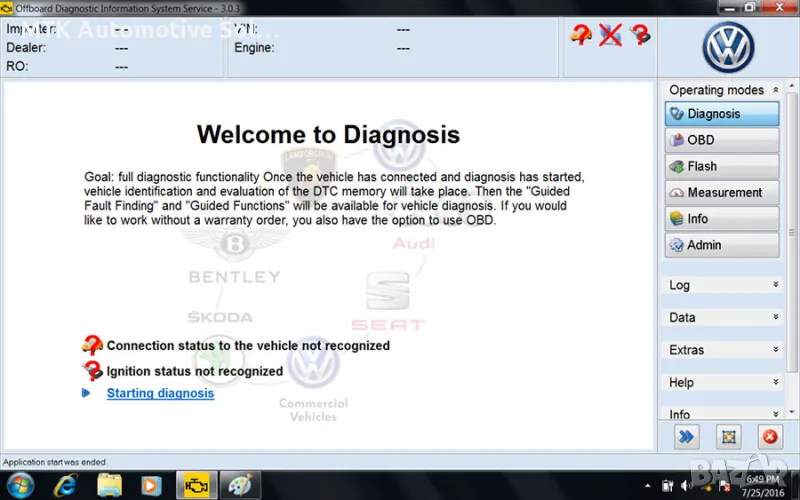Launch Internet Explorer from the taskbar

(65, 485)
